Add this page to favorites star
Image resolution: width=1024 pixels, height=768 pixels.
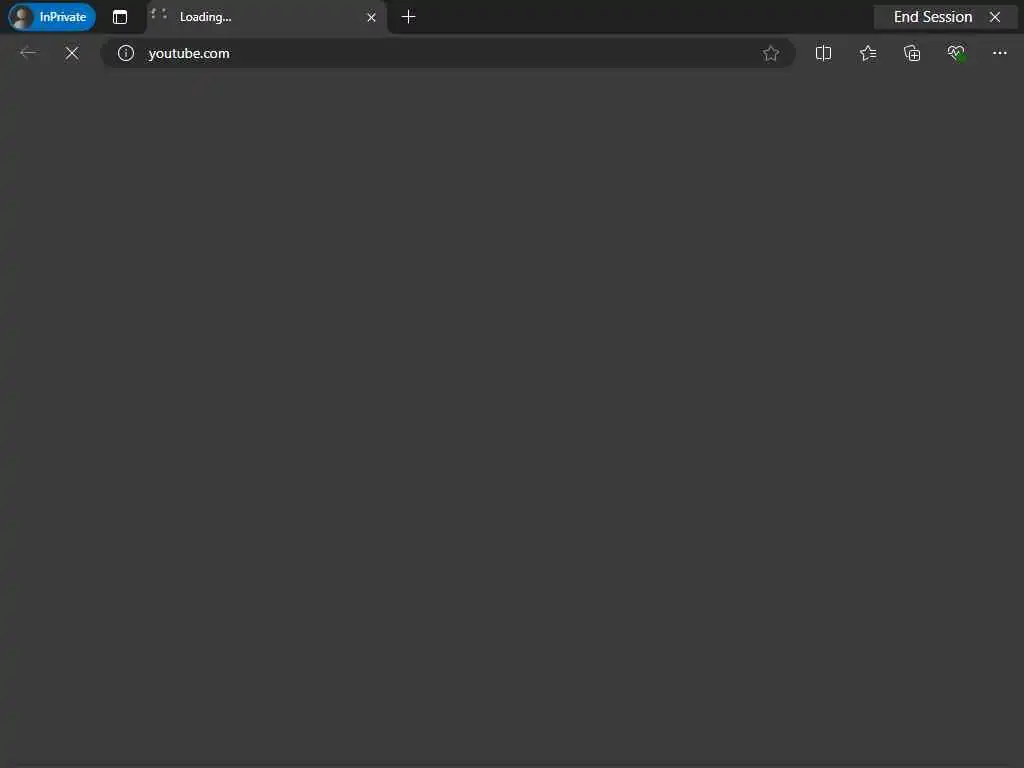(771, 53)
